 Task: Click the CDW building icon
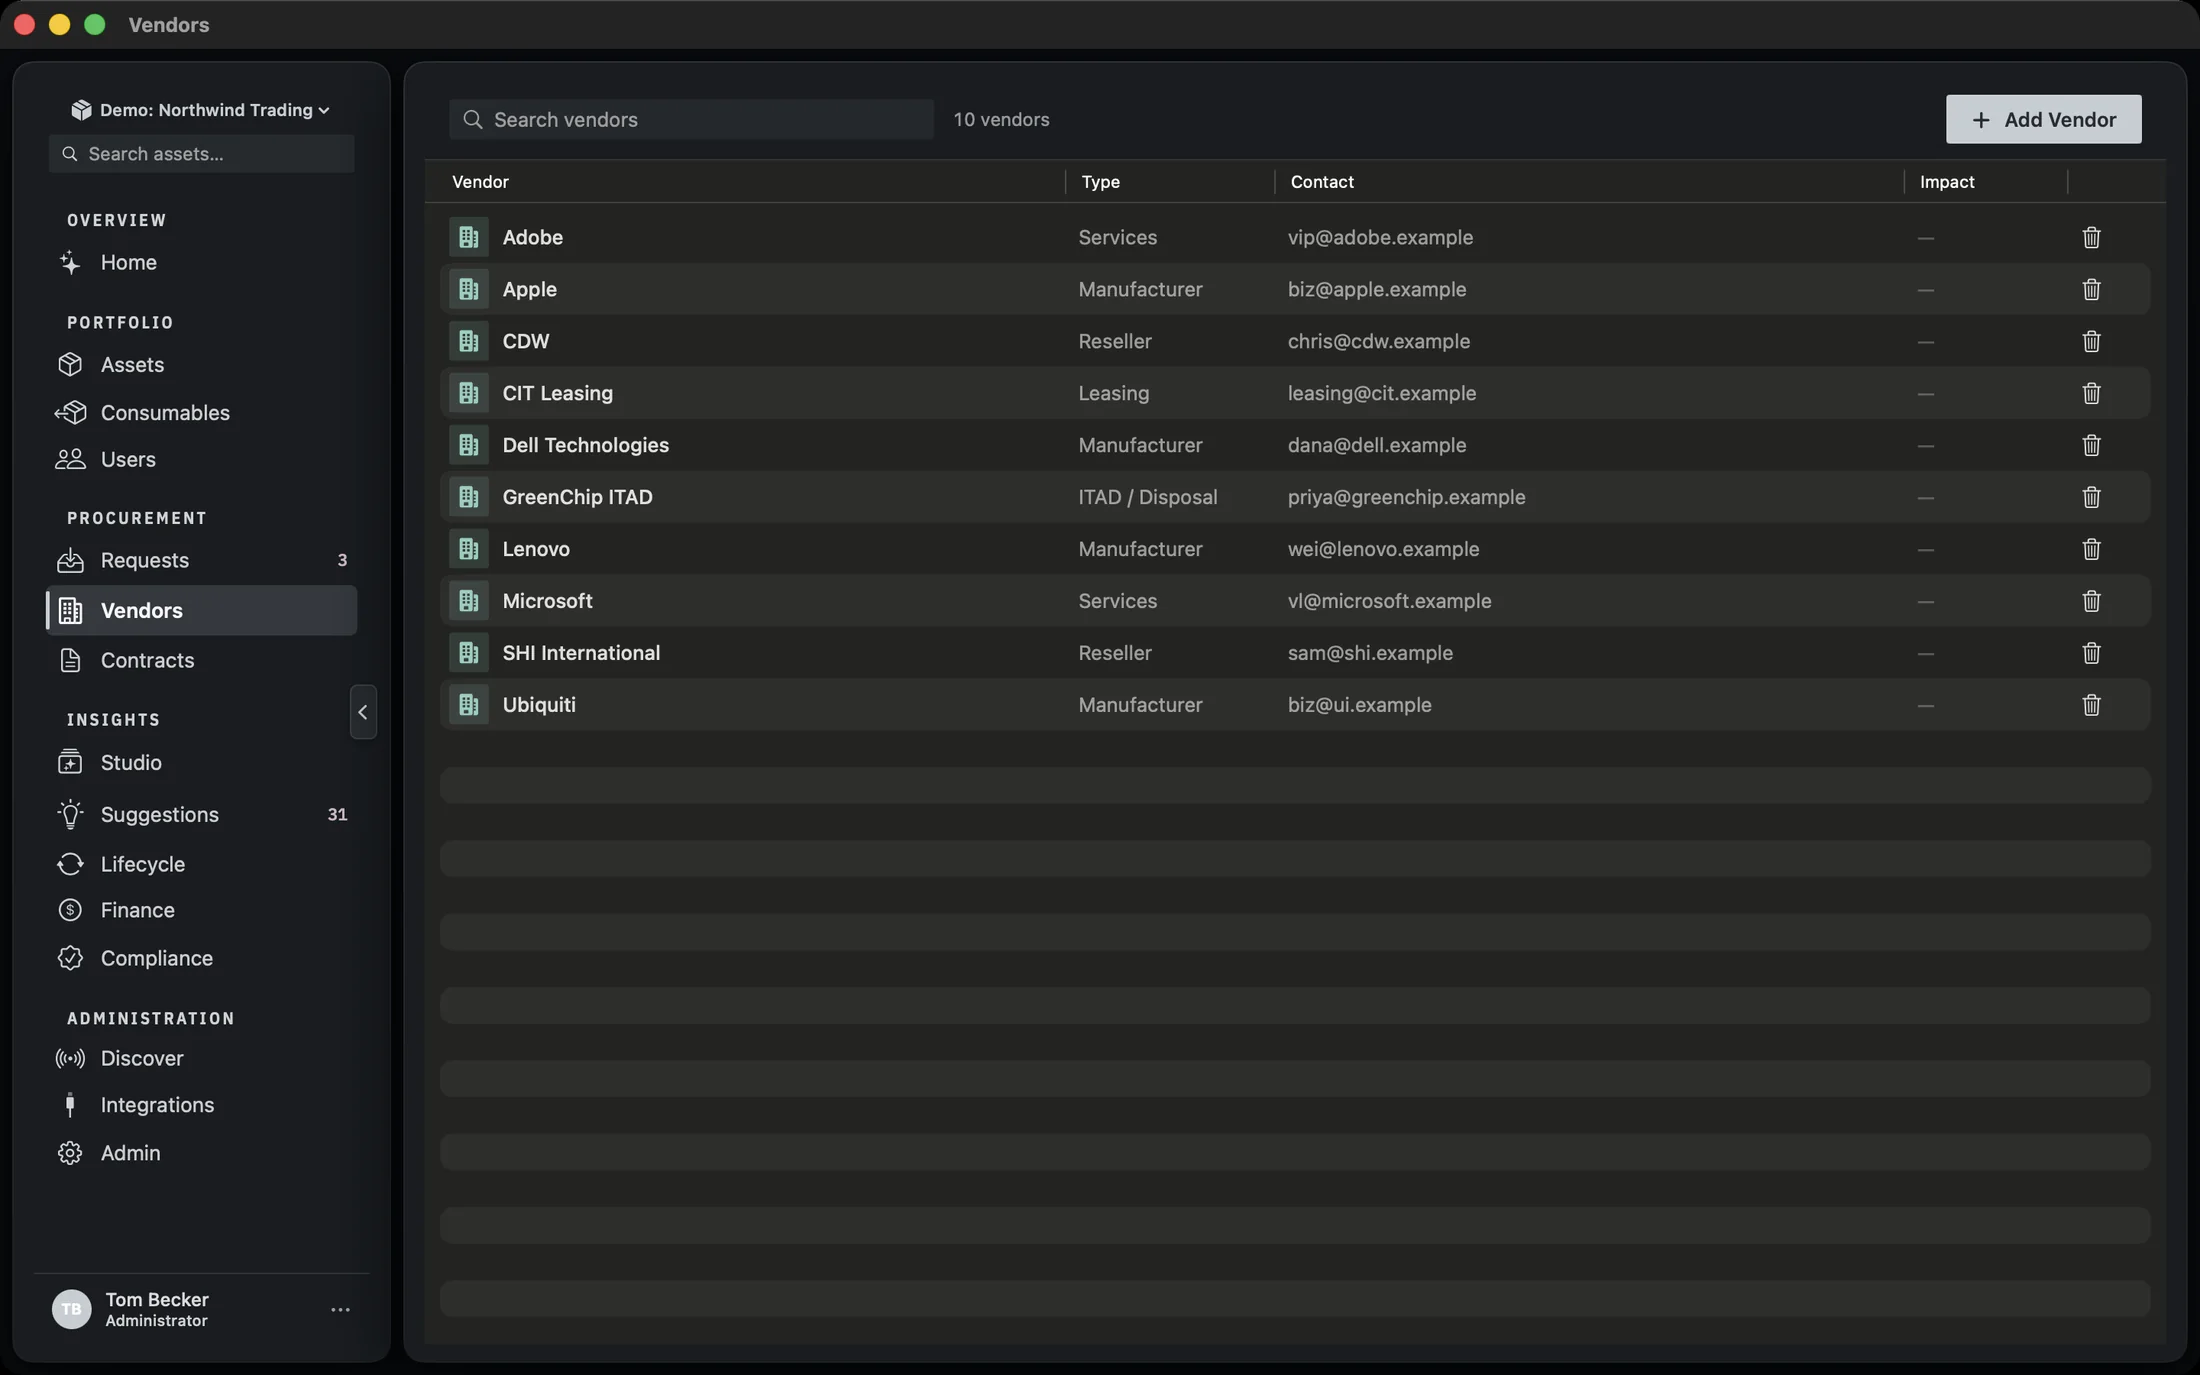pyautogui.click(x=468, y=342)
